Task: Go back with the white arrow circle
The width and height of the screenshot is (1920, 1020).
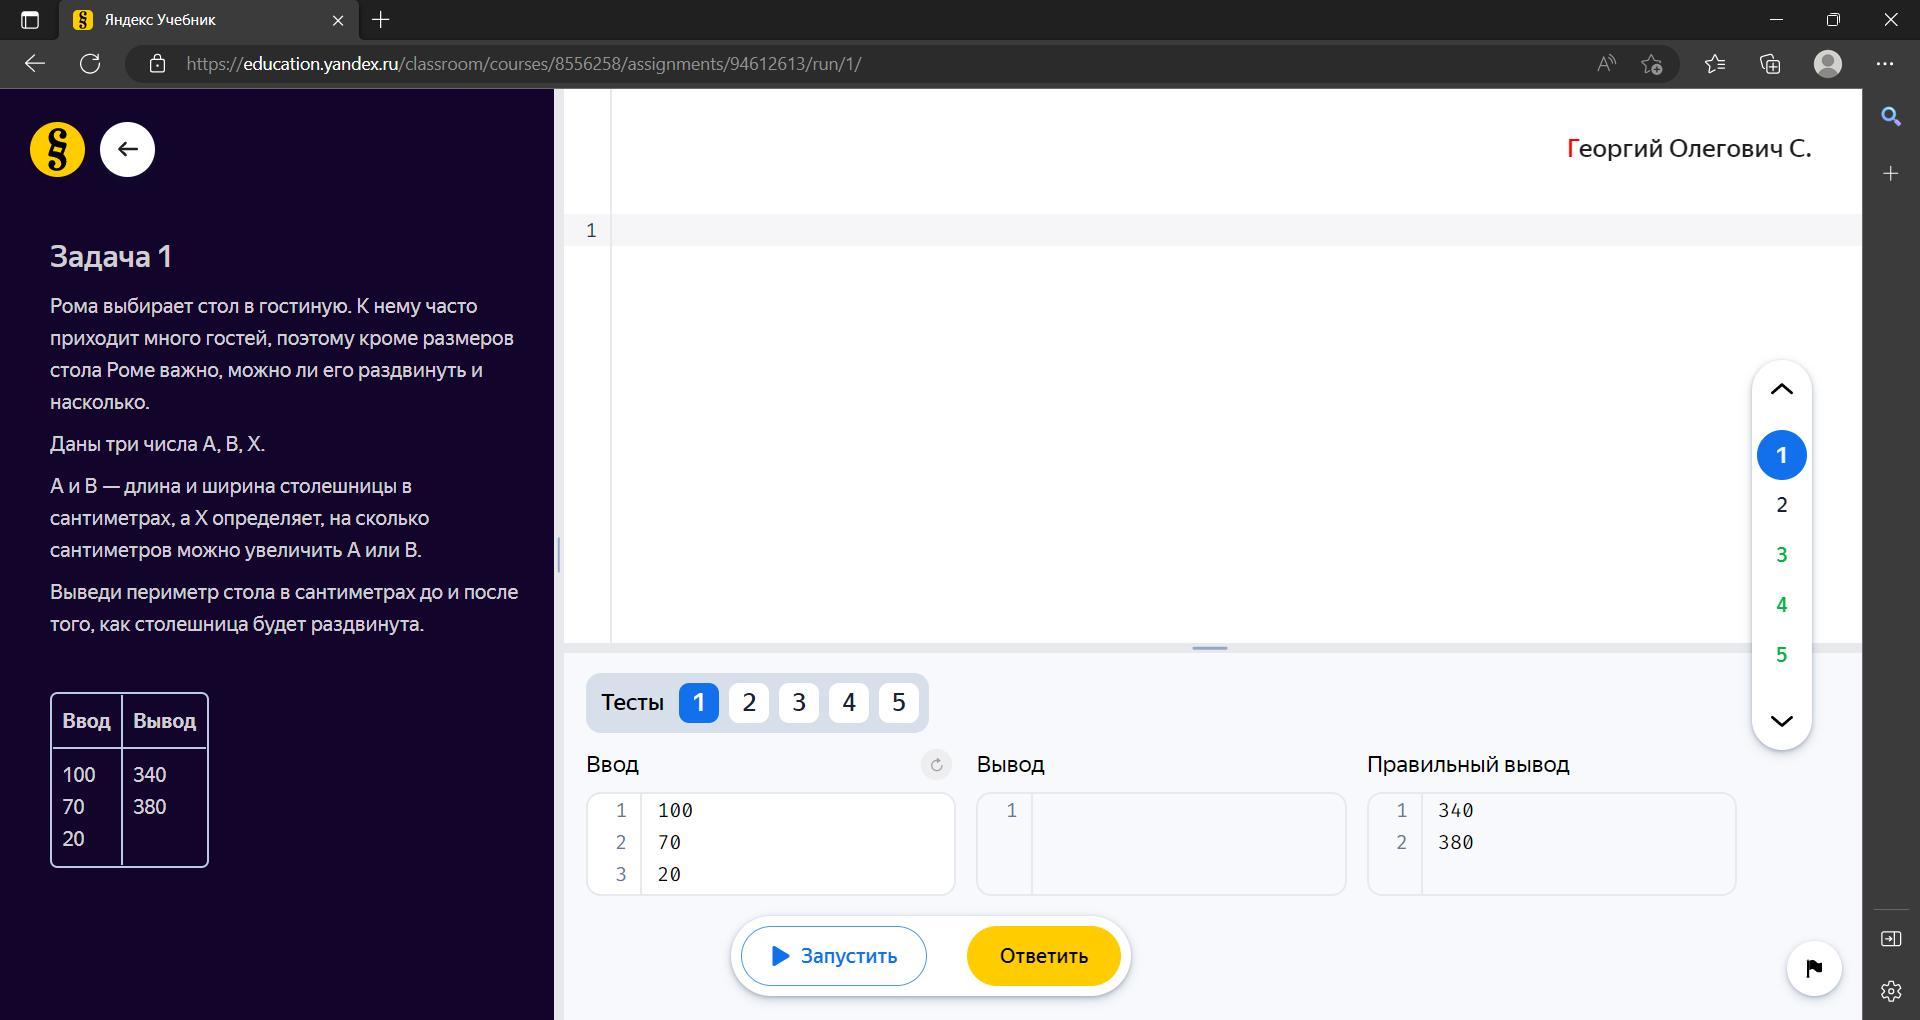Action: [127, 150]
